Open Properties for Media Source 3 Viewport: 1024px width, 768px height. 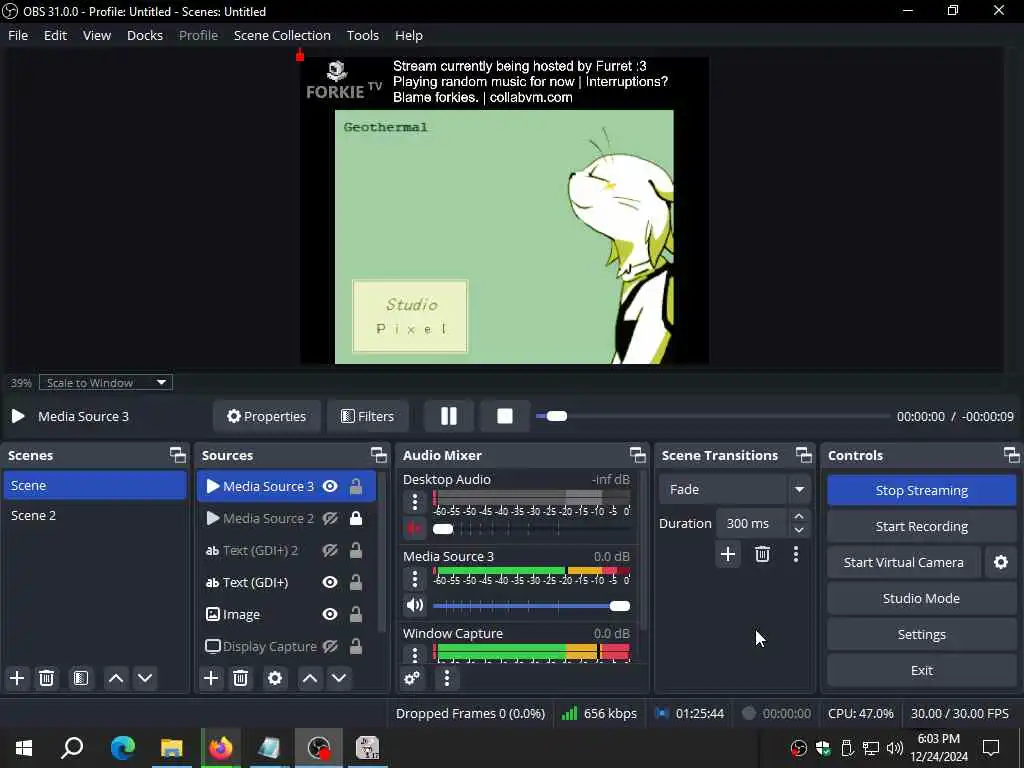[266, 416]
